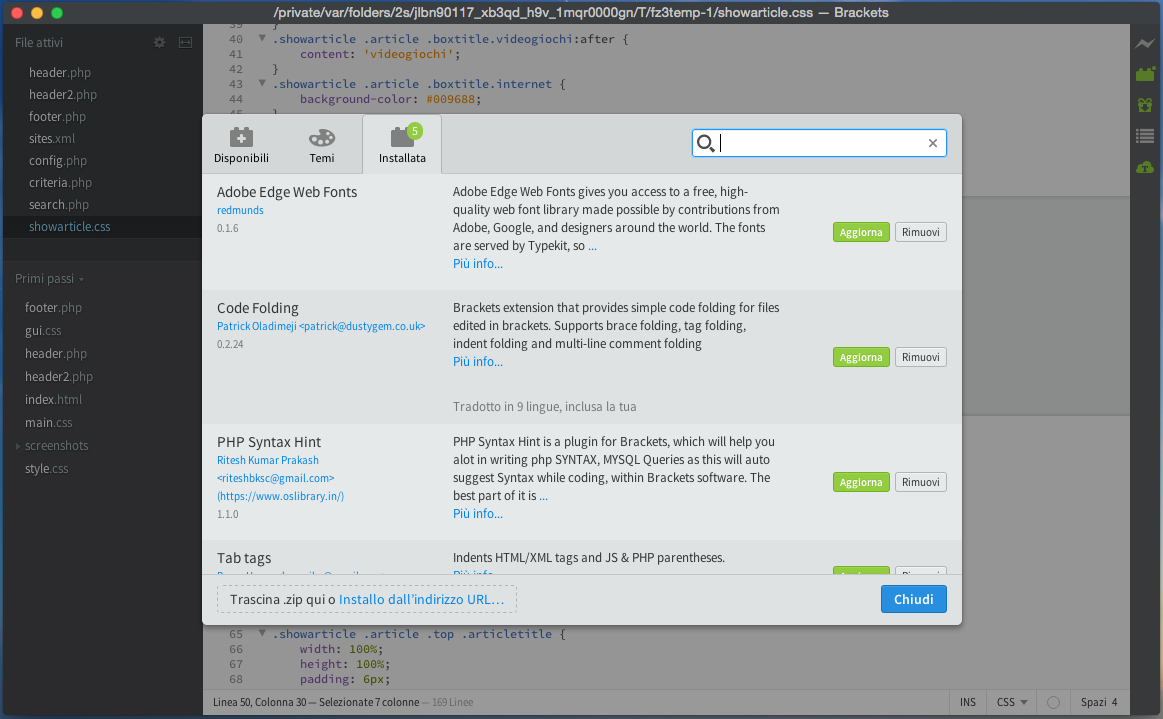Update Code Folding extension with Aggiorna

(861, 357)
